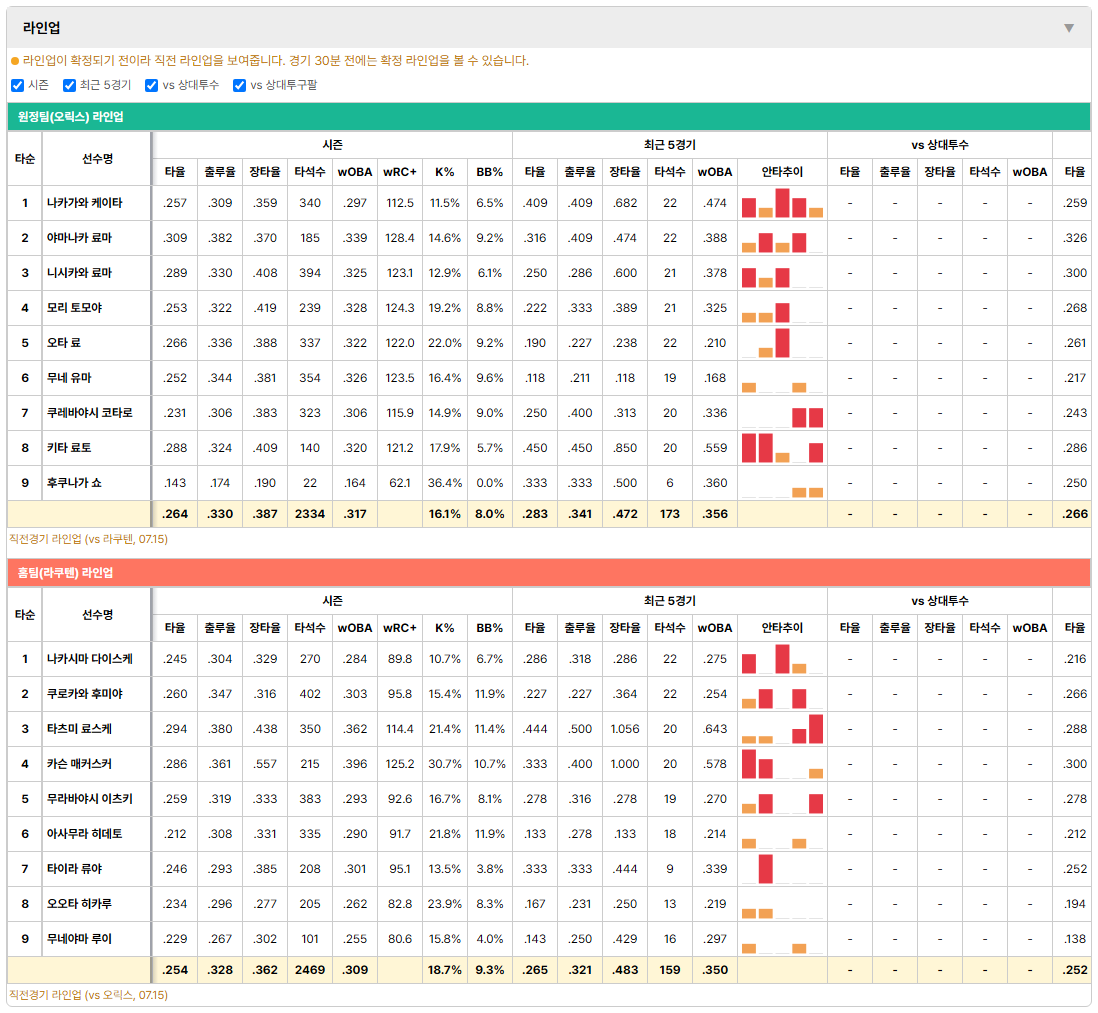Screen dimensions: 1098x1013
Task: Click the home 안타추이 column header
Action: click(782, 628)
